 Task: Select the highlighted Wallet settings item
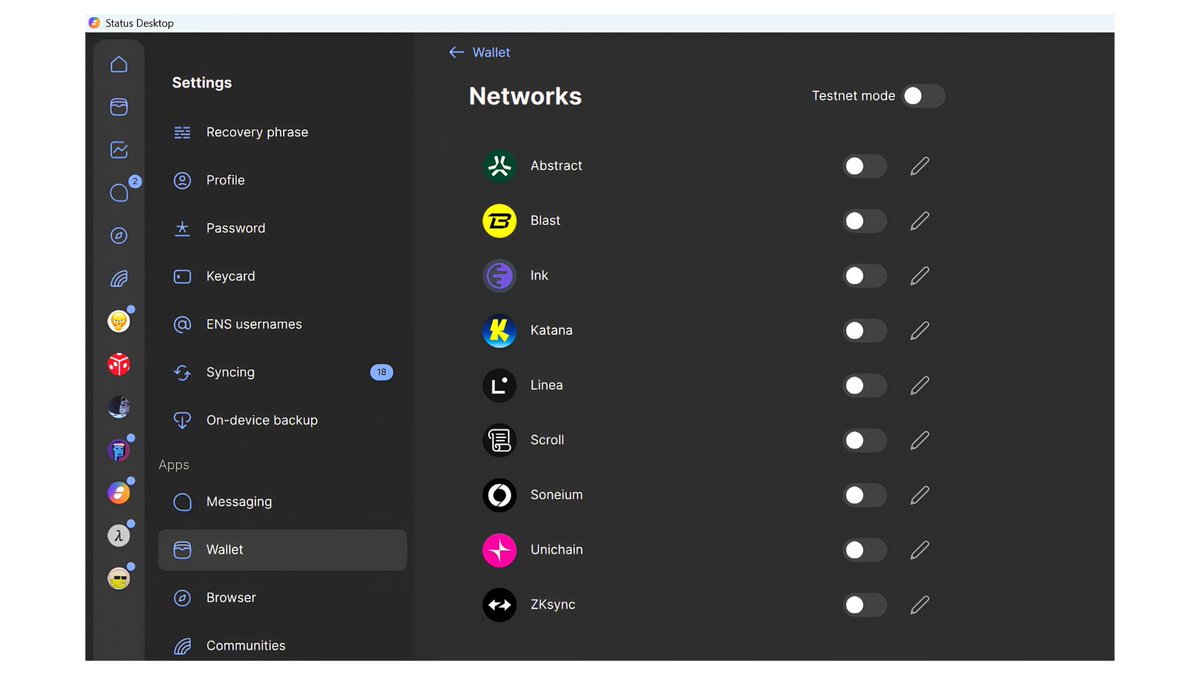click(x=283, y=550)
